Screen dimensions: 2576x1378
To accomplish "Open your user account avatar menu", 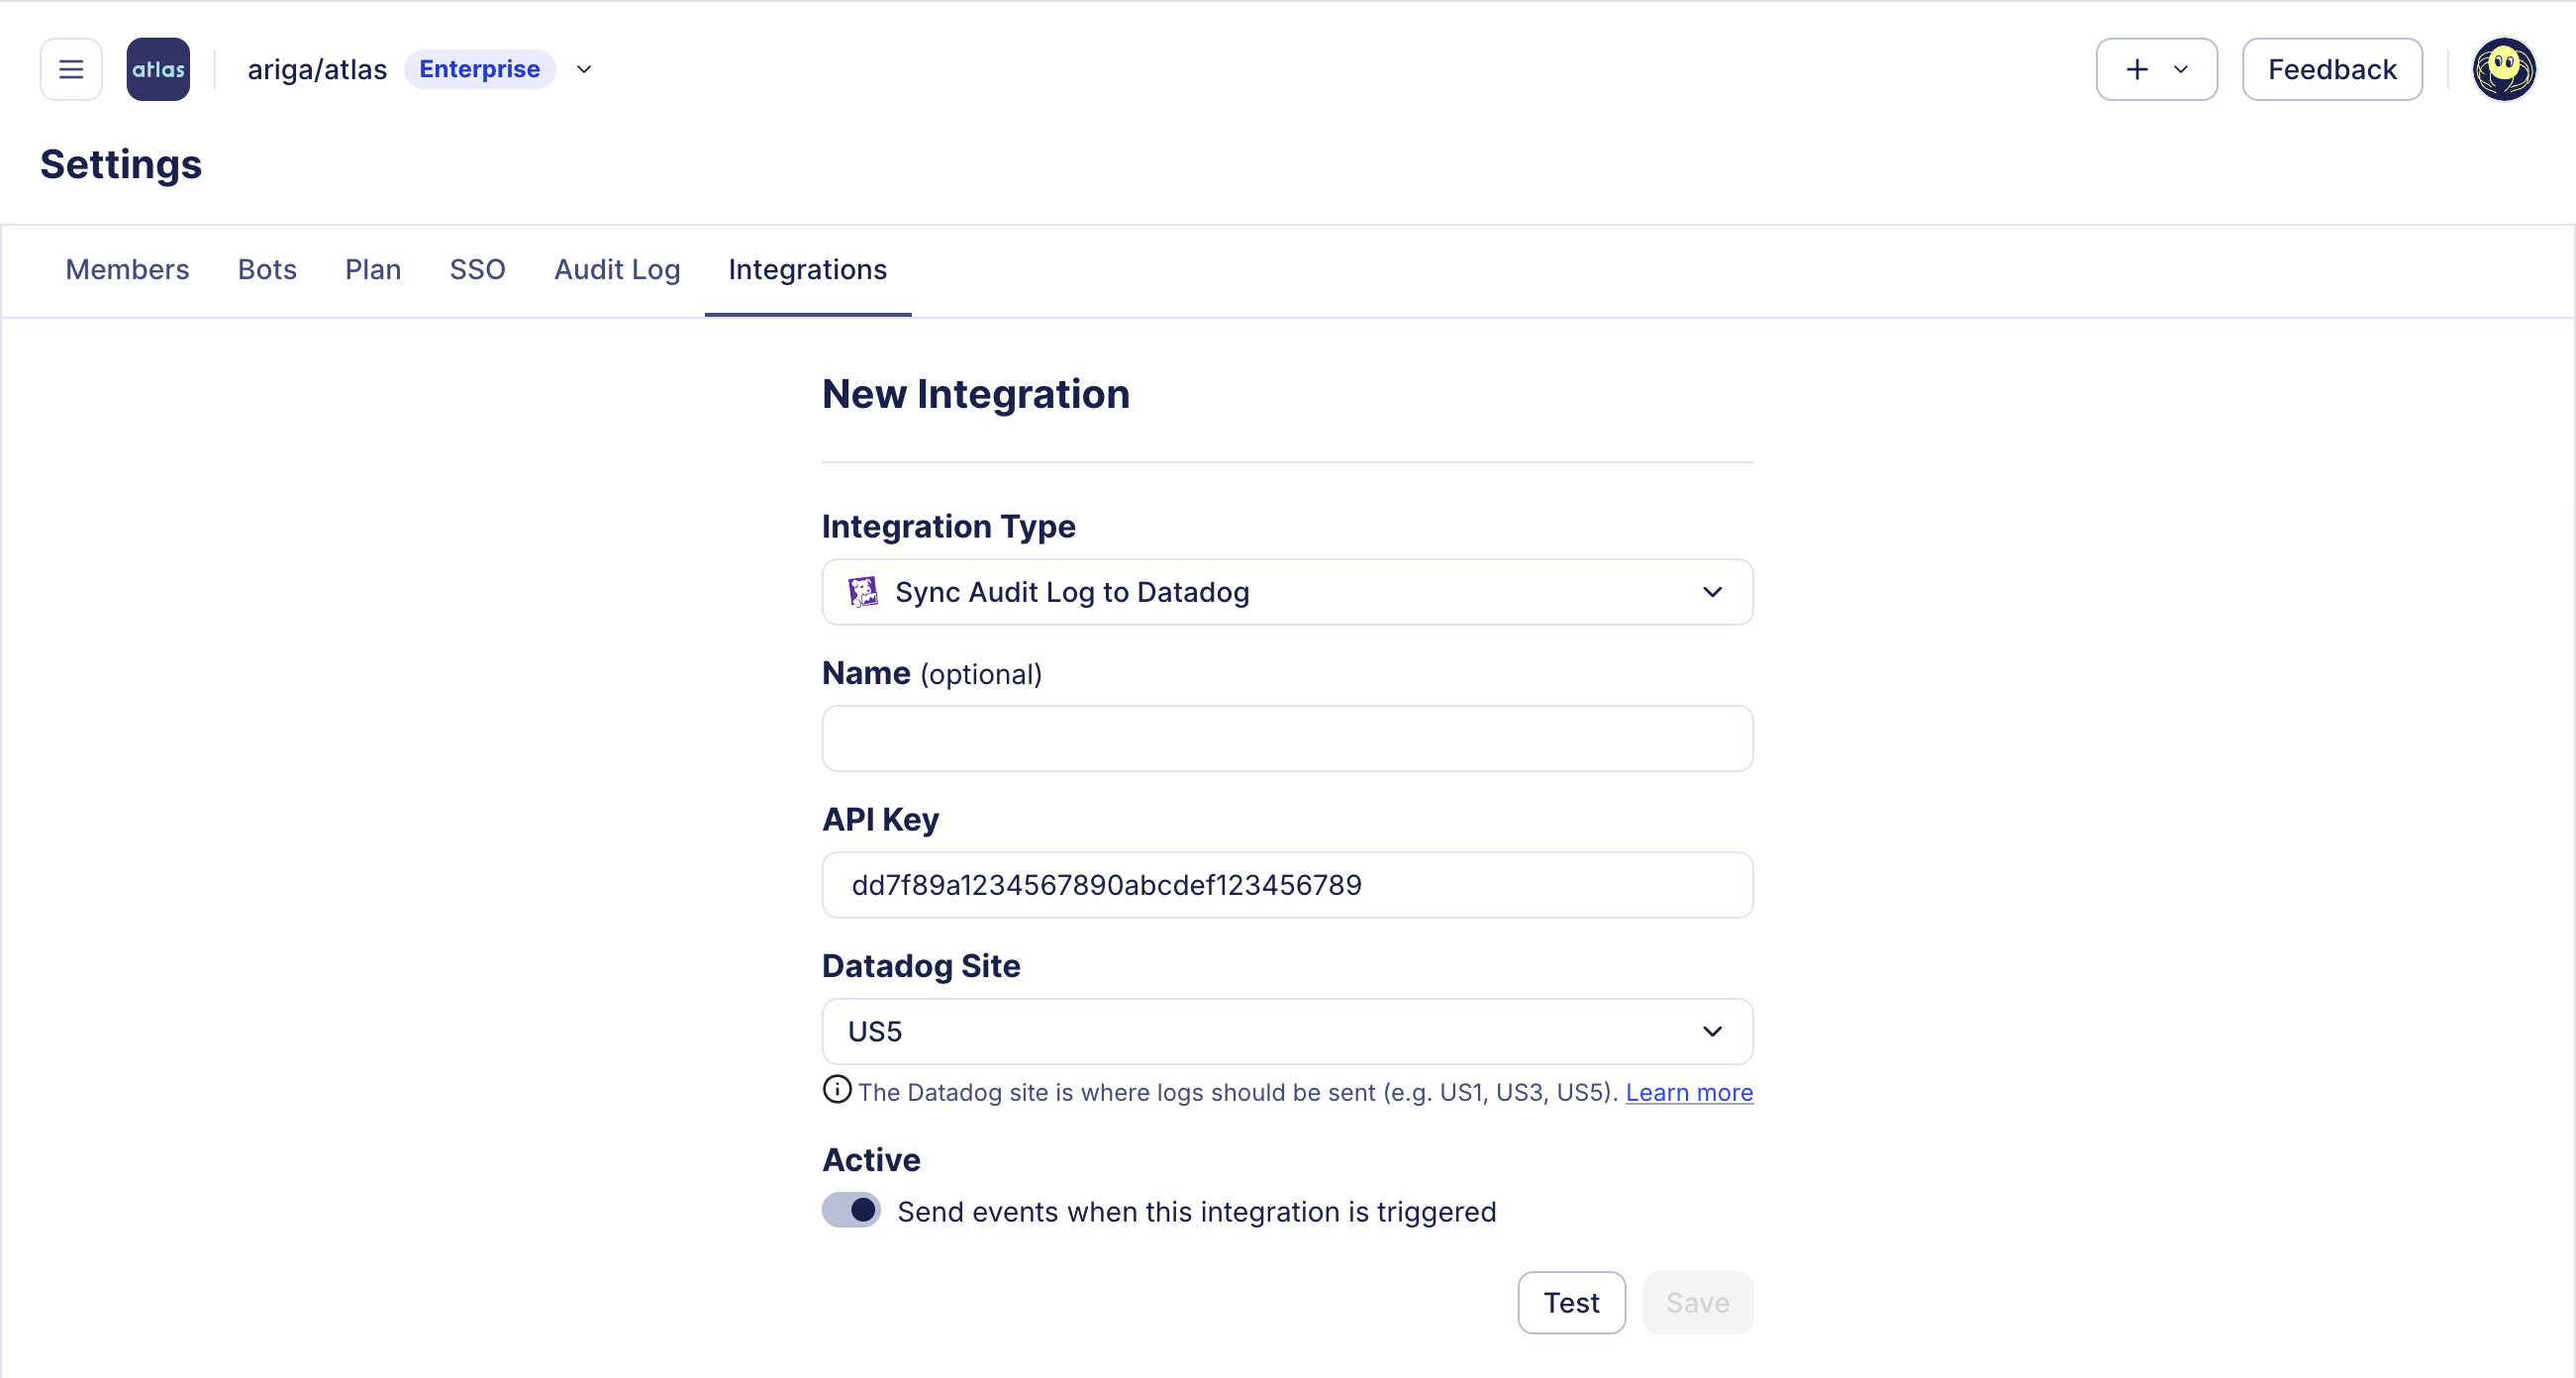I will (2504, 68).
